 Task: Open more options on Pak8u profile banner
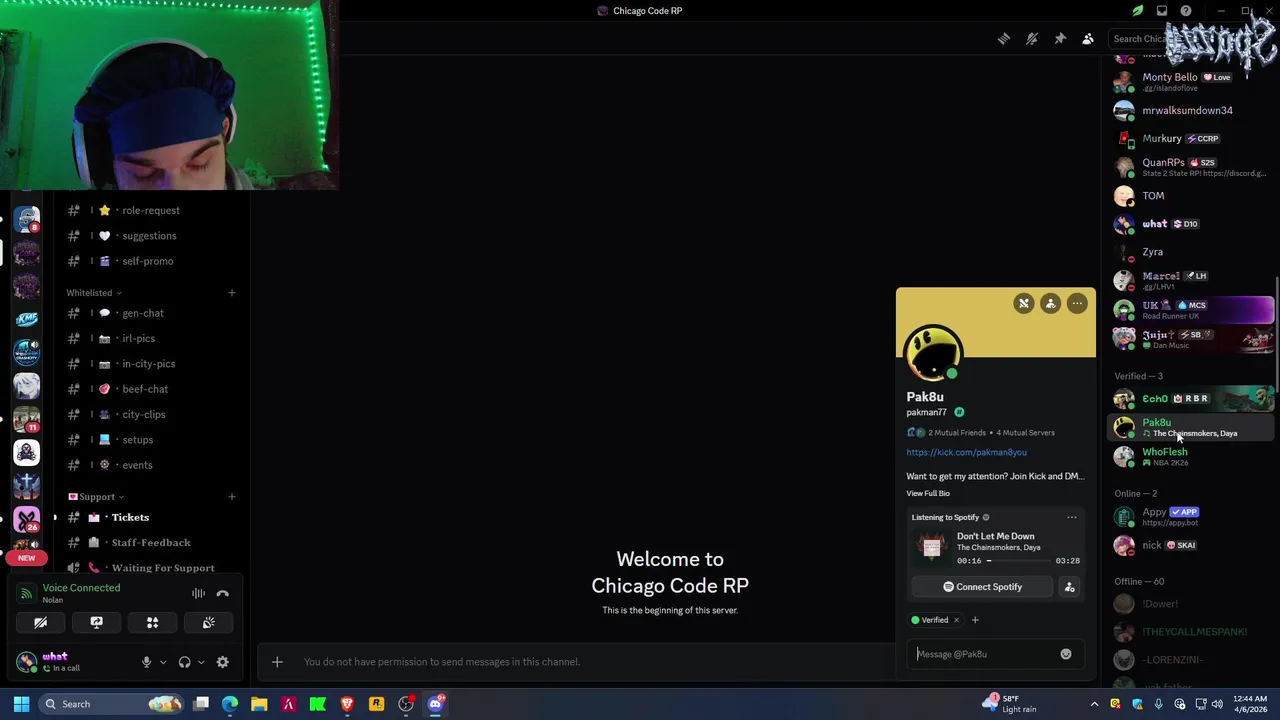tap(1077, 303)
